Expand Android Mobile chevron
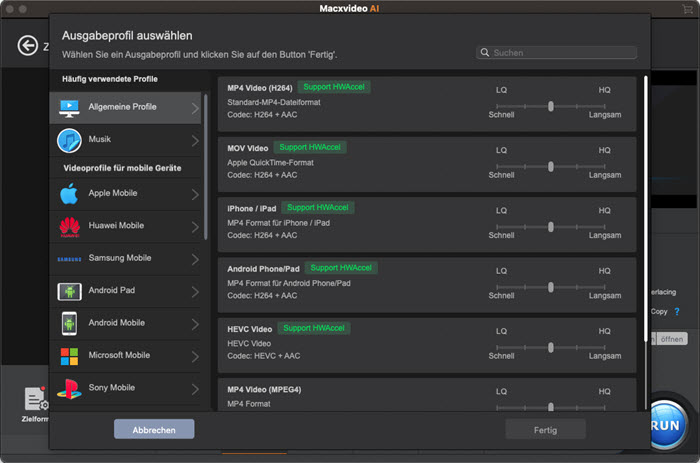700x463 pixels. (195, 324)
